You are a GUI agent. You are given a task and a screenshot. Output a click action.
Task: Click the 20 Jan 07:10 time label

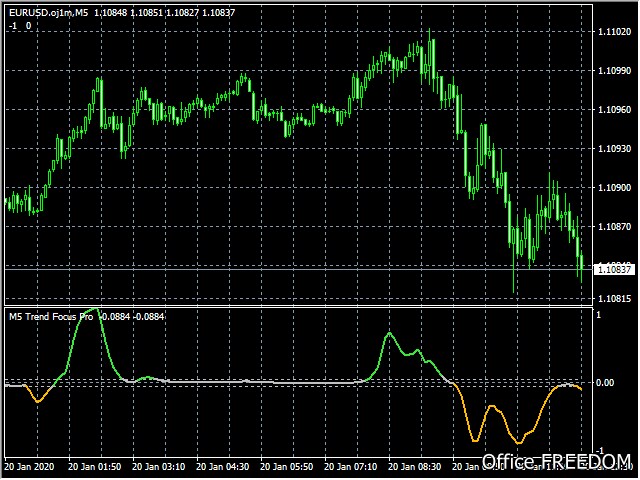[x=351, y=467]
